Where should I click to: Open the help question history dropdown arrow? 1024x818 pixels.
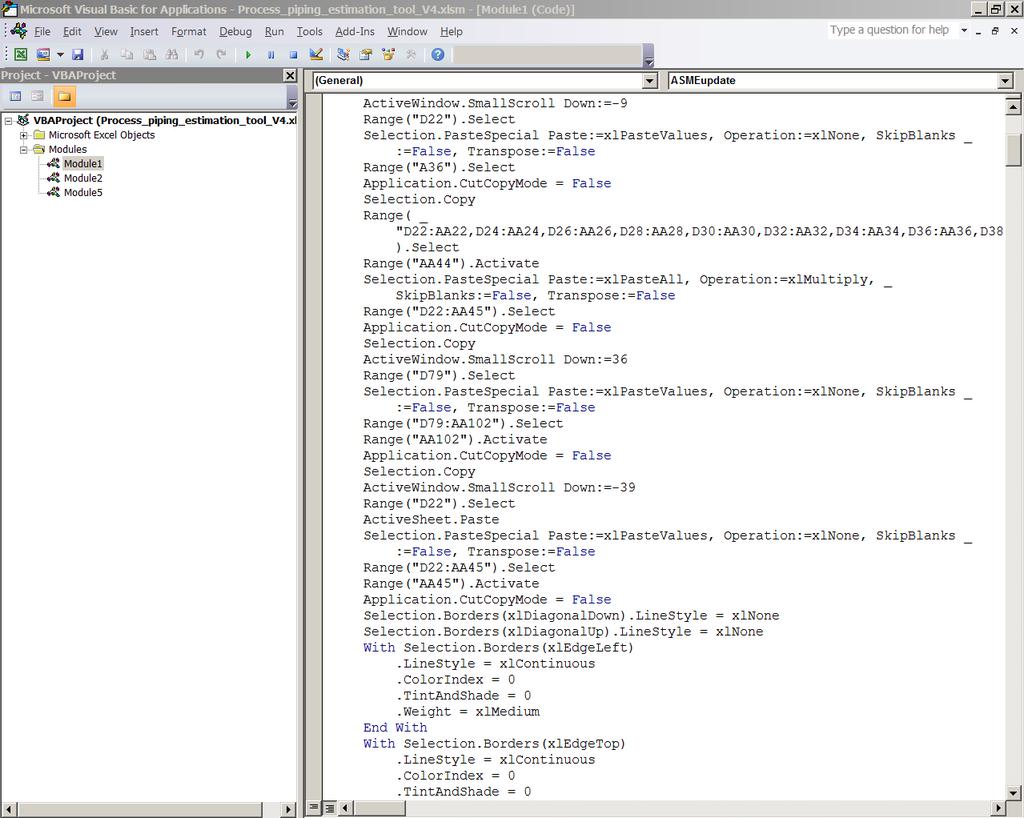(x=964, y=30)
